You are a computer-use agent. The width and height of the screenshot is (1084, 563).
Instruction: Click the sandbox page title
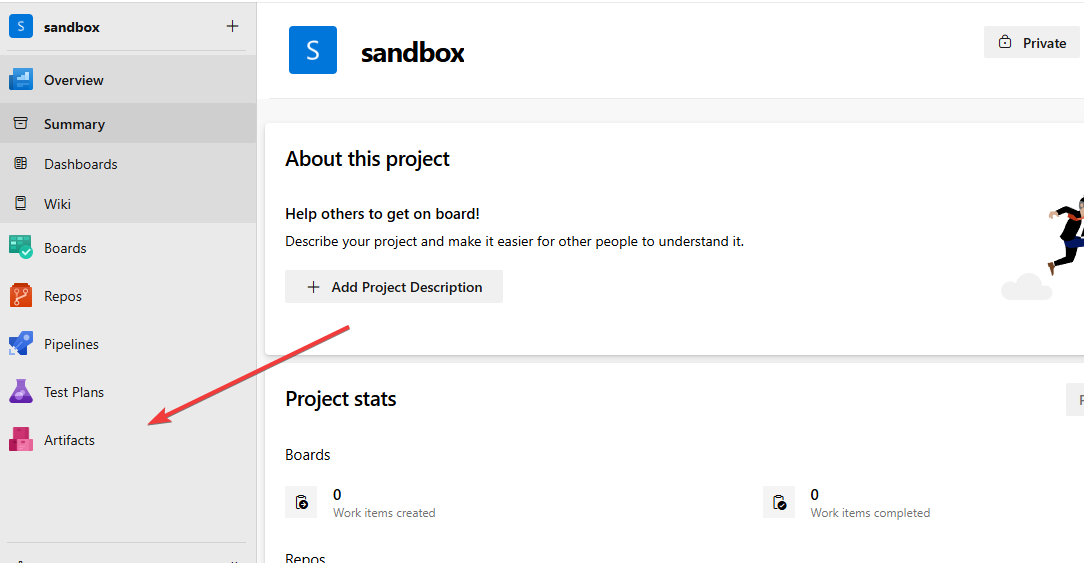point(413,53)
